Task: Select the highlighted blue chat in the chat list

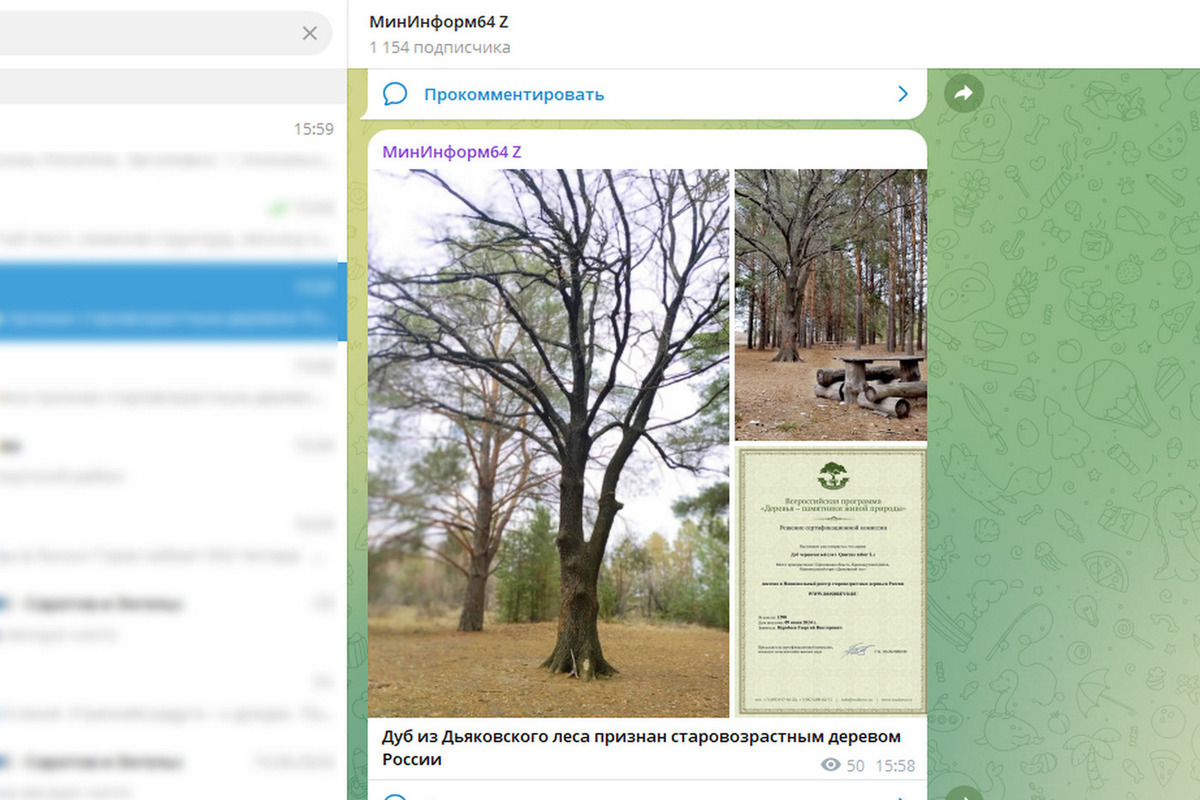Action: point(174,302)
